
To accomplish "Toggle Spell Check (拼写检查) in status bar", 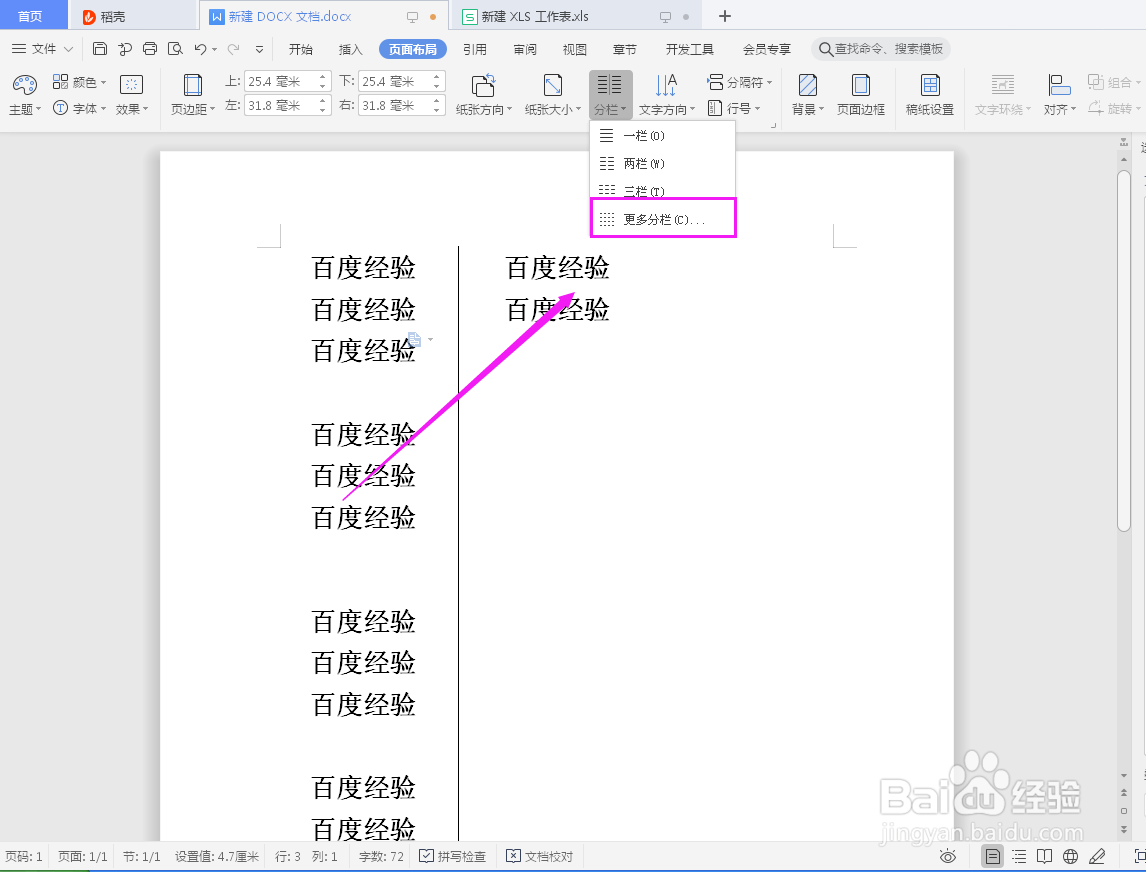I will point(452,856).
